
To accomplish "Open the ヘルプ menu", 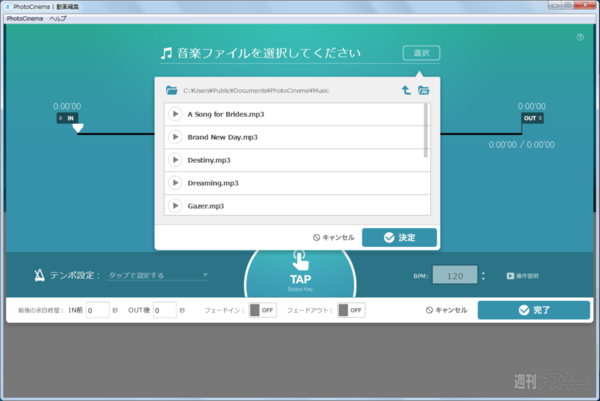I will click(x=58, y=18).
